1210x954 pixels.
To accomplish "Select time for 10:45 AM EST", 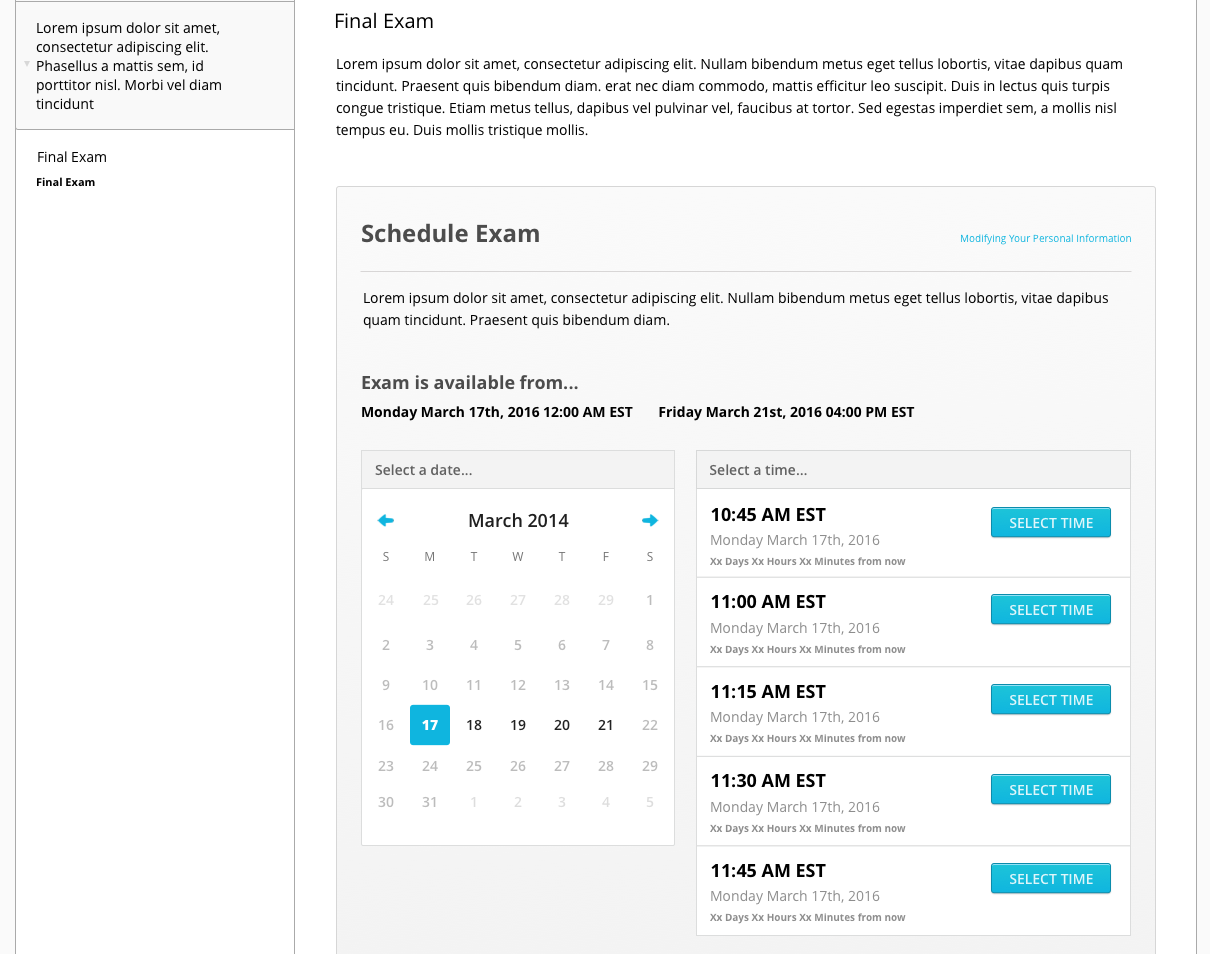I will click(1050, 523).
